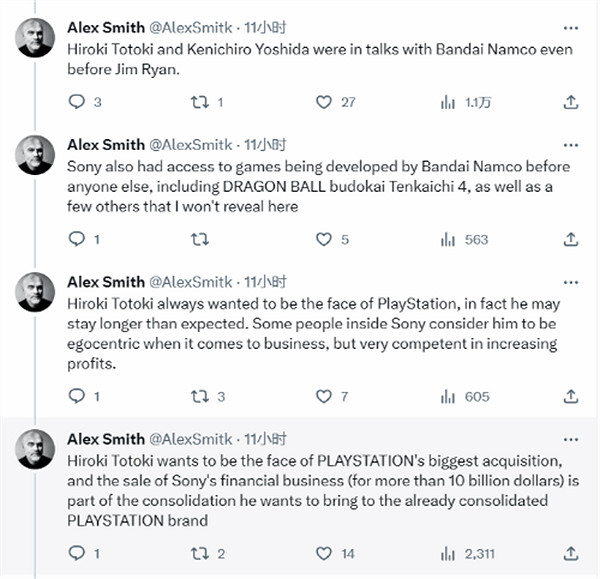This screenshot has width=600, height=579.
Task: Open the 11小时 timestamp on third tweet
Action: tap(264, 282)
